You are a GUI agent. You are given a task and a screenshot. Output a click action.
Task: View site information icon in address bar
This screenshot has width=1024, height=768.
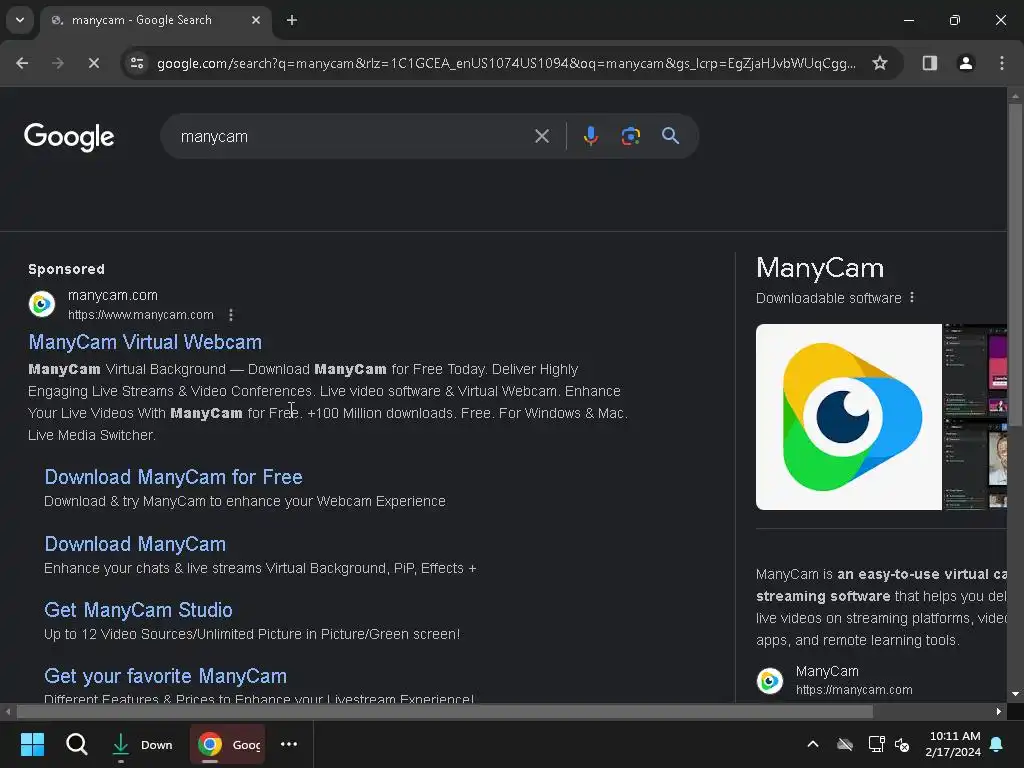(x=137, y=63)
